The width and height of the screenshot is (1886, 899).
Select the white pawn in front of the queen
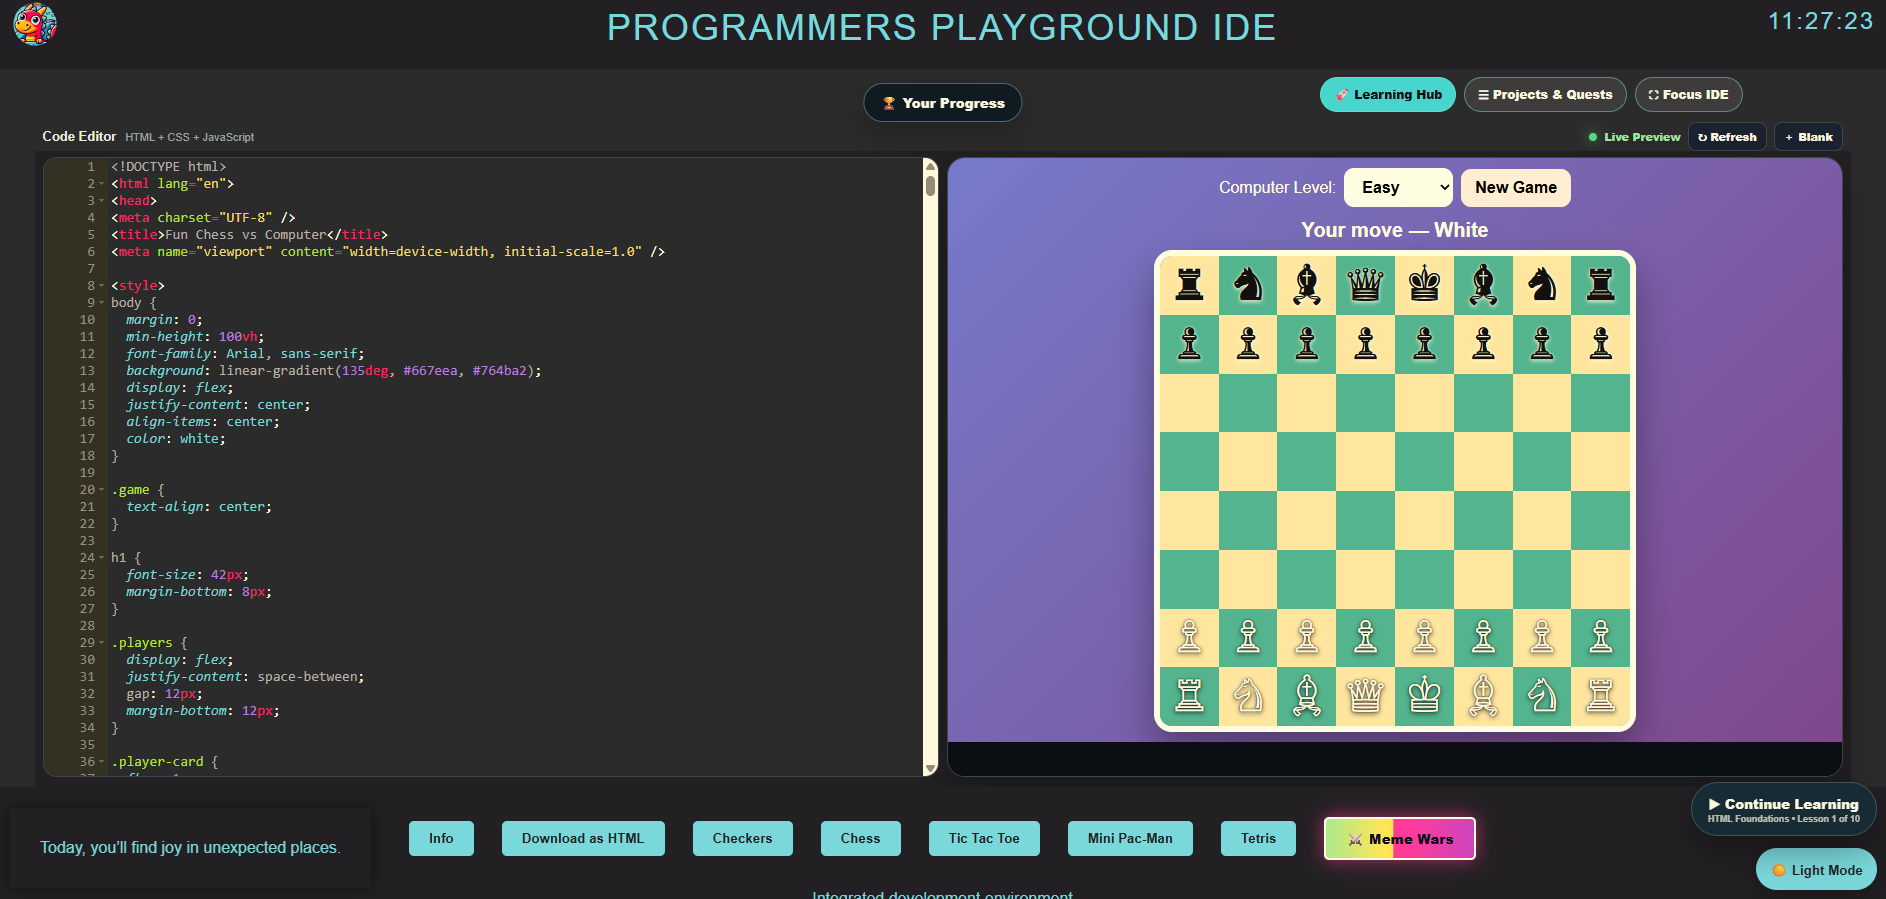(1365, 637)
